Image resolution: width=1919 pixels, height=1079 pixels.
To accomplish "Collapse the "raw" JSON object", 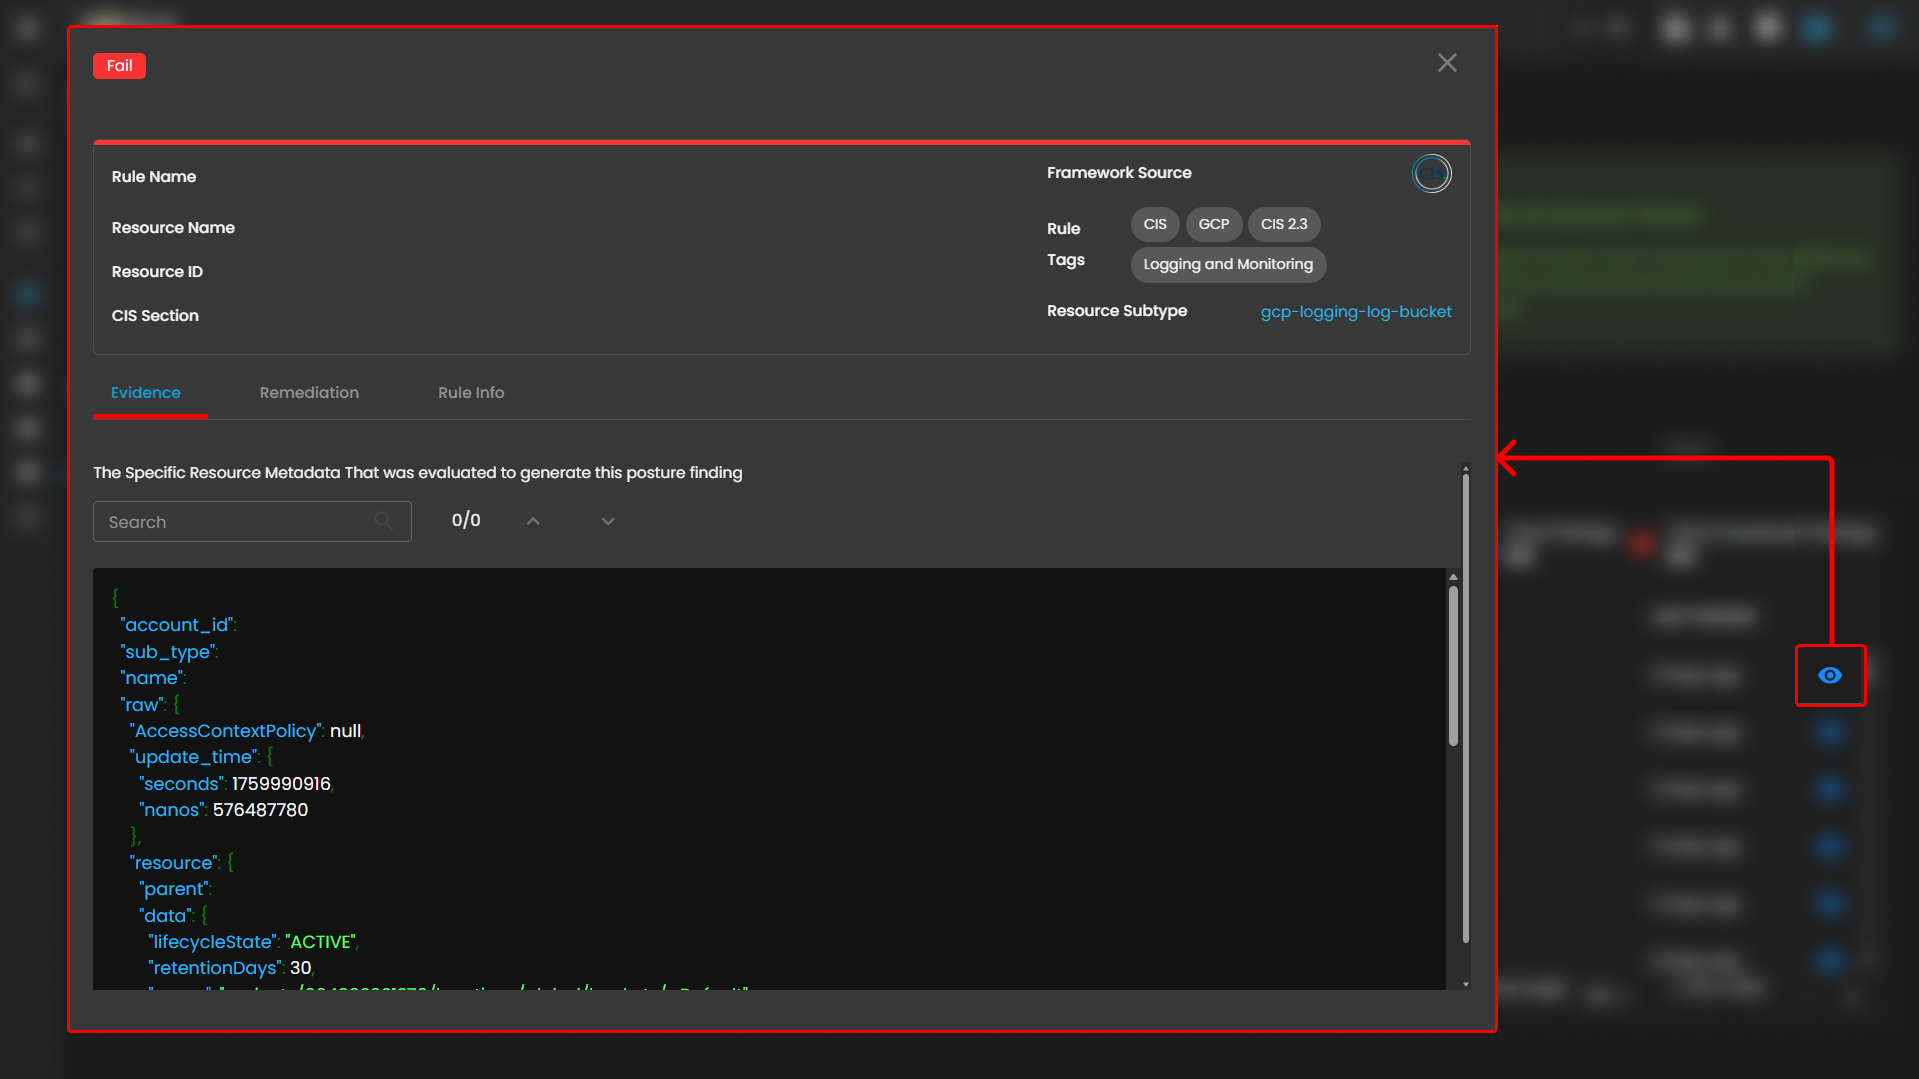I will pos(177,705).
